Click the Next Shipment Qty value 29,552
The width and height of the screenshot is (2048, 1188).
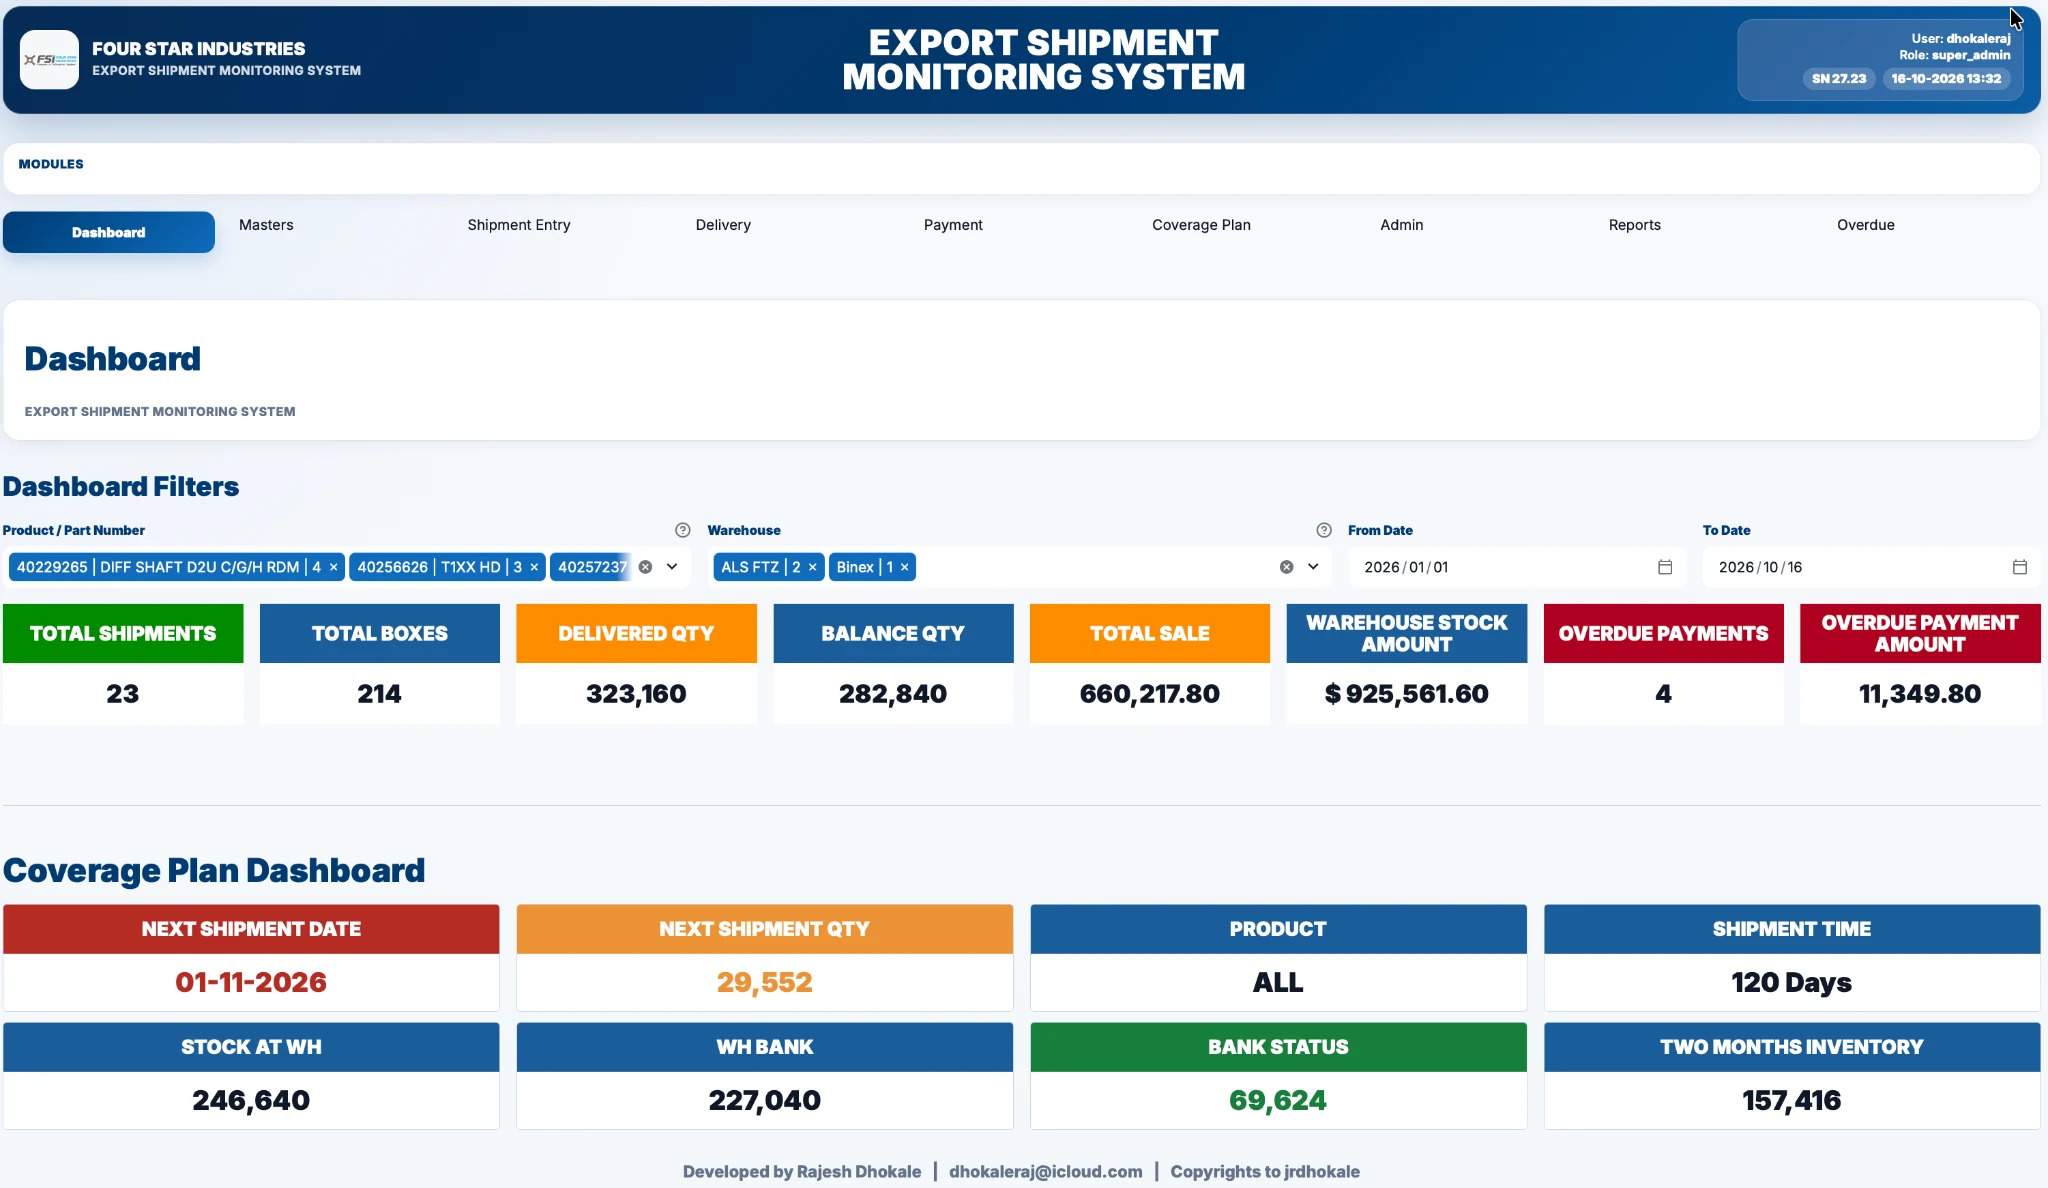click(x=765, y=982)
